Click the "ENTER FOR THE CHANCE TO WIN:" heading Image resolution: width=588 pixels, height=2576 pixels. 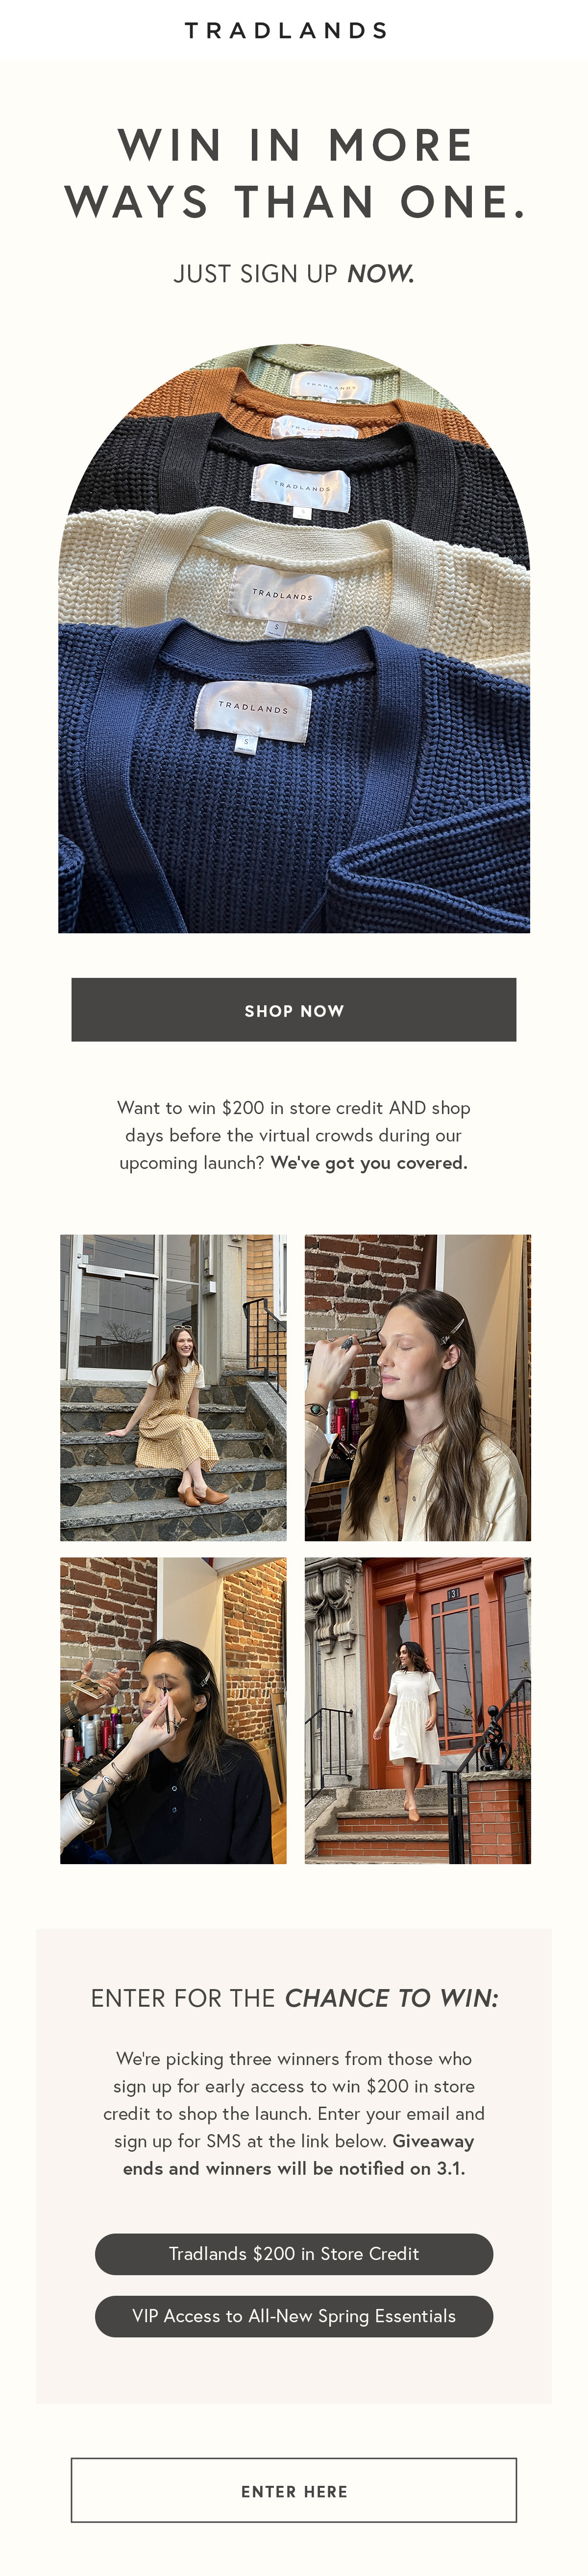tap(294, 1998)
